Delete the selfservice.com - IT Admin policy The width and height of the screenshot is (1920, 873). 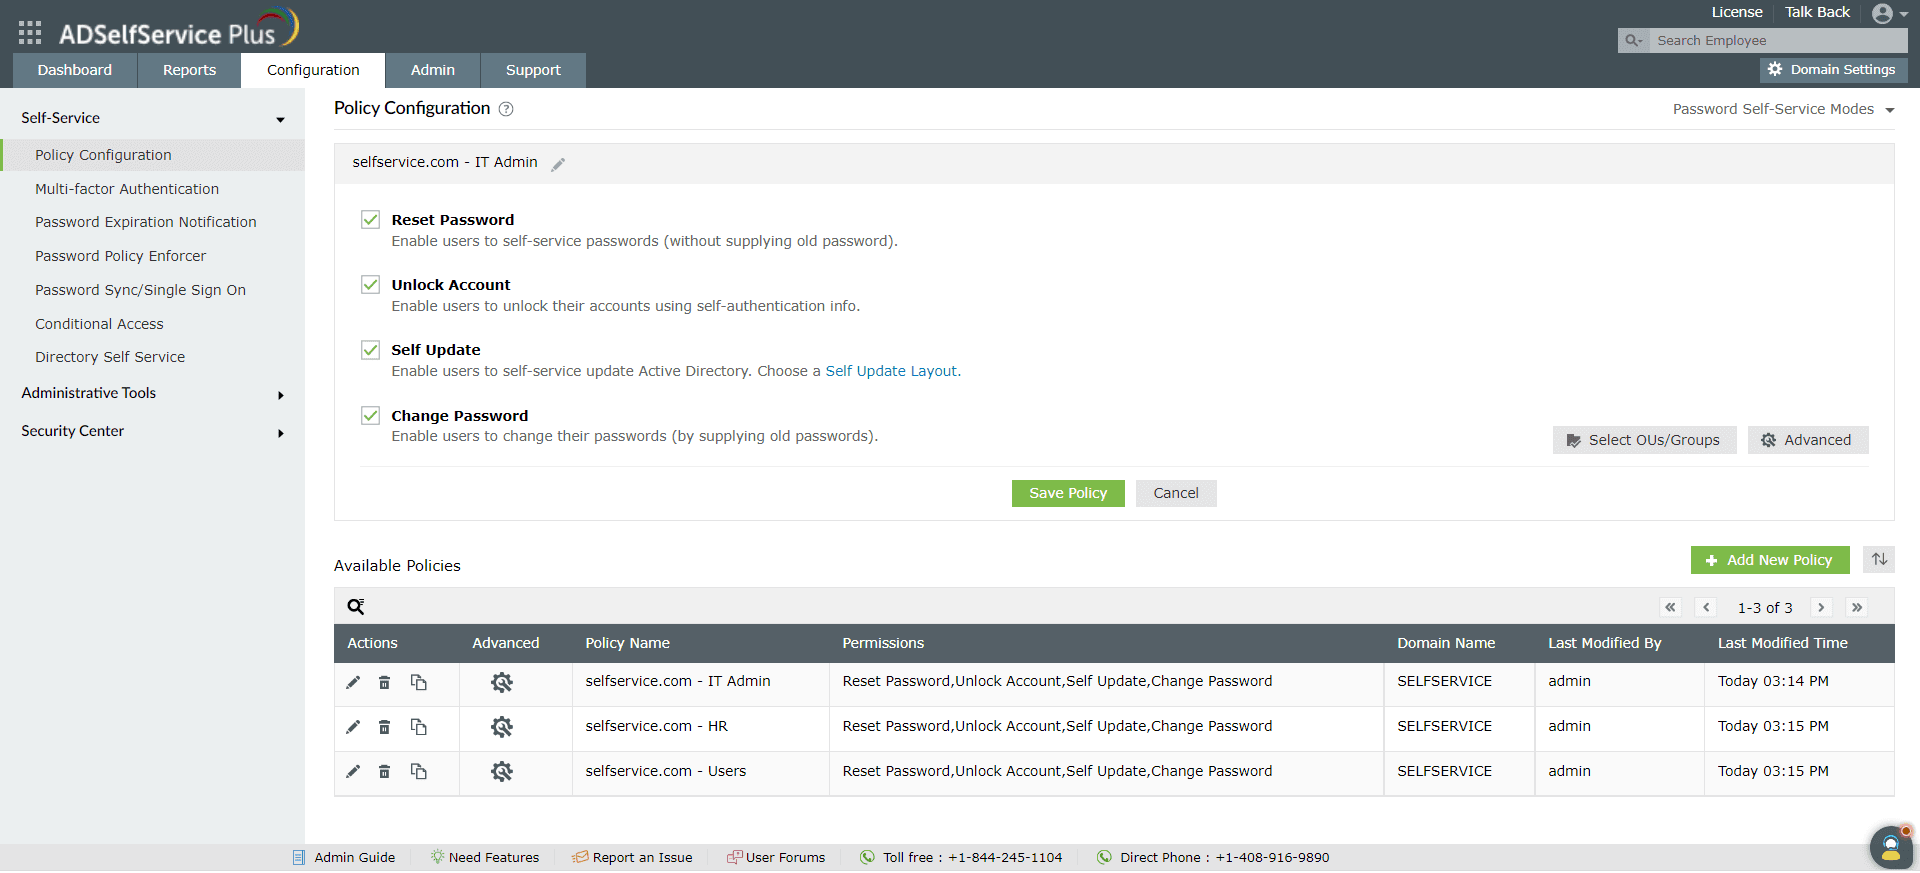click(385, 682)
